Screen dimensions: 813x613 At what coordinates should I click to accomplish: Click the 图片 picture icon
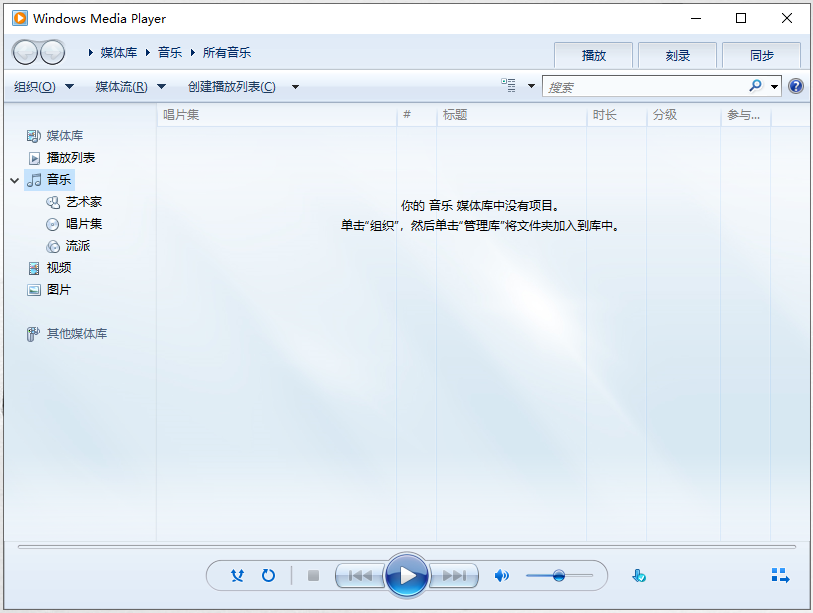(34, 290)
